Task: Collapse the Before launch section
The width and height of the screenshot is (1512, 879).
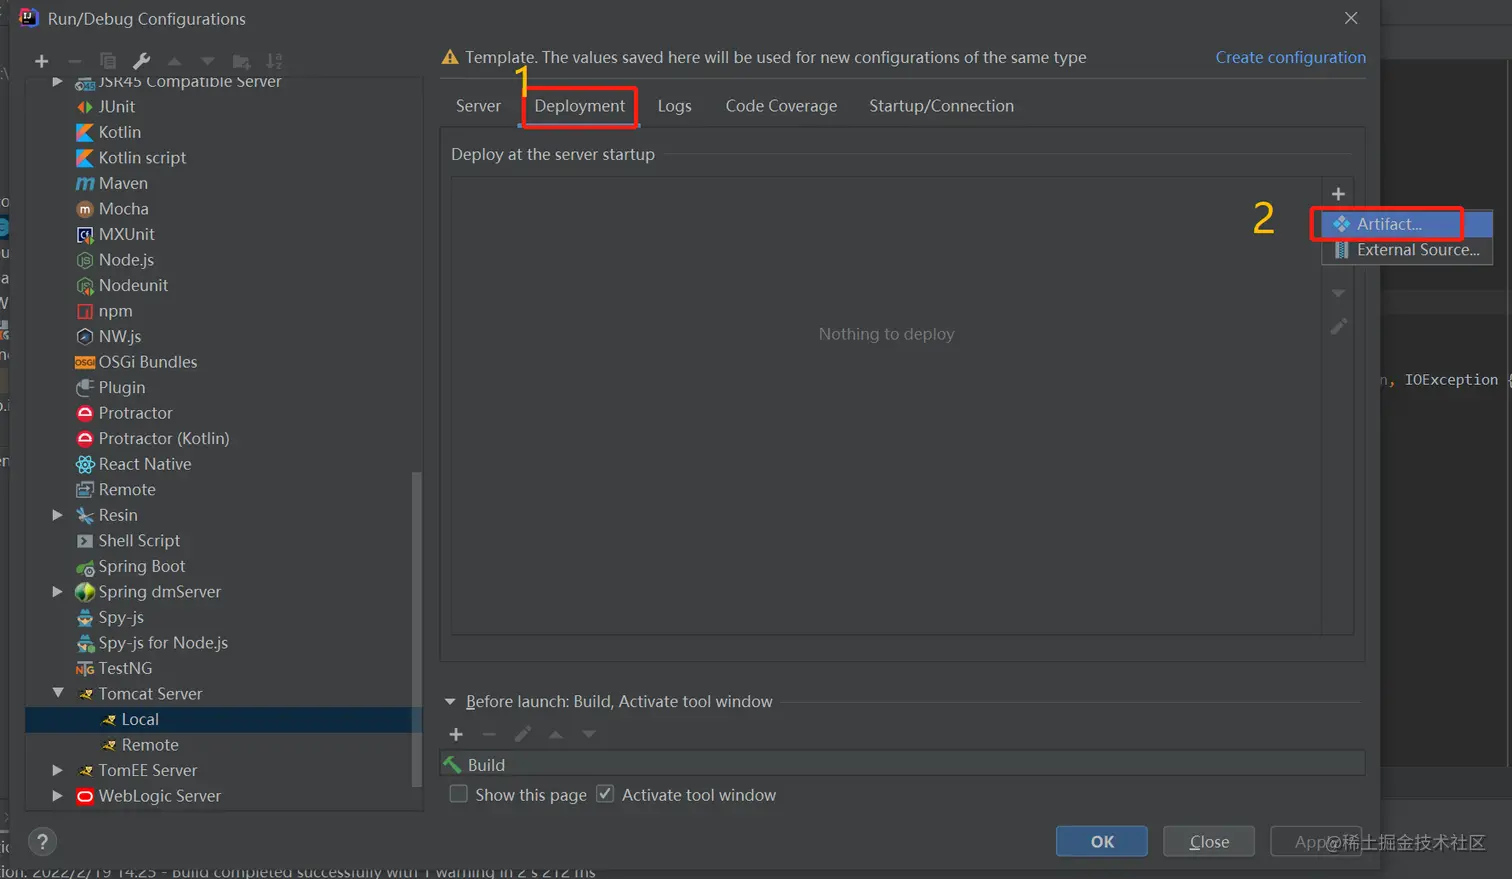Action: 450,702
